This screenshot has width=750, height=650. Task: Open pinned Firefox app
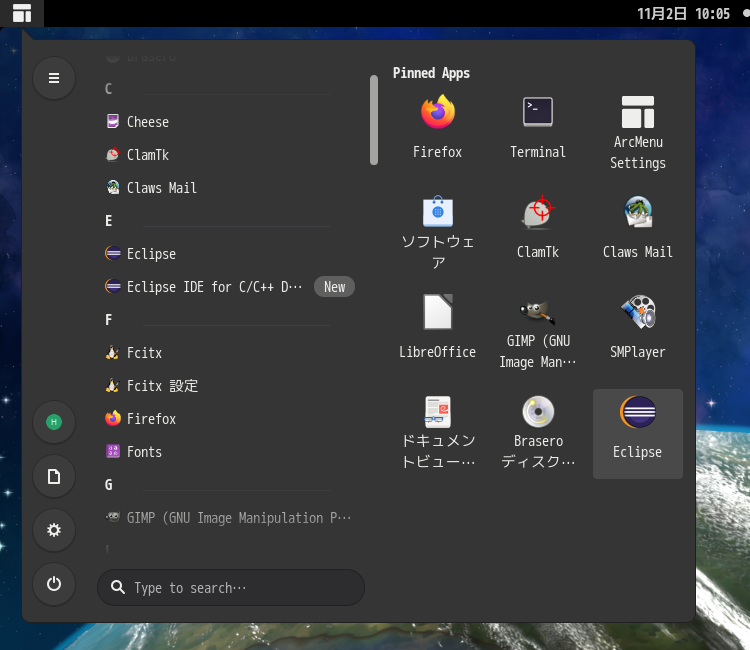point(437,129)
